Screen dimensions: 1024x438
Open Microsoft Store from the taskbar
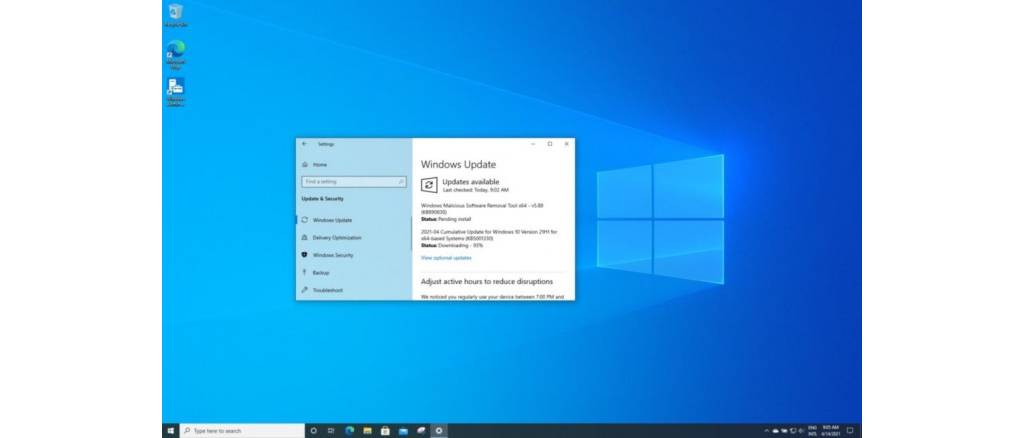(x=385, y=431)
